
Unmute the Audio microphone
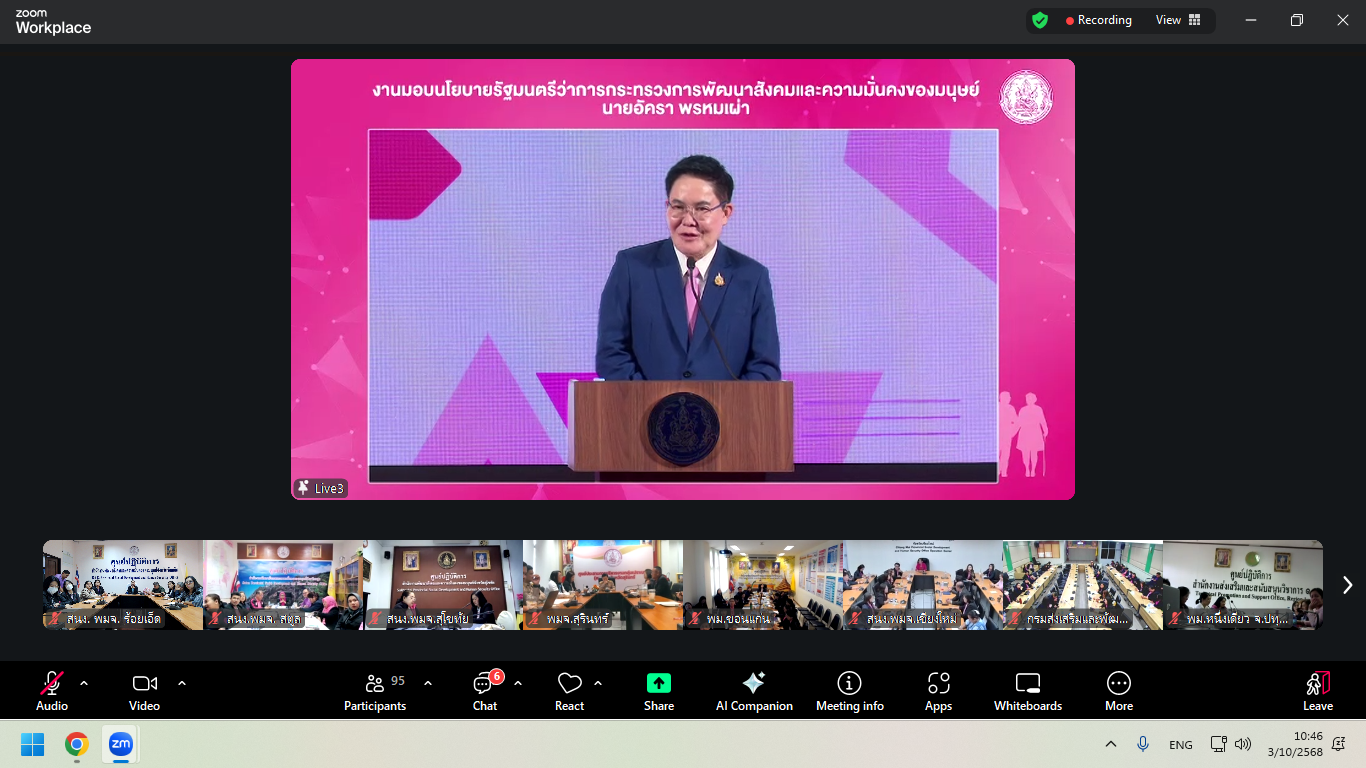[52, 689]
